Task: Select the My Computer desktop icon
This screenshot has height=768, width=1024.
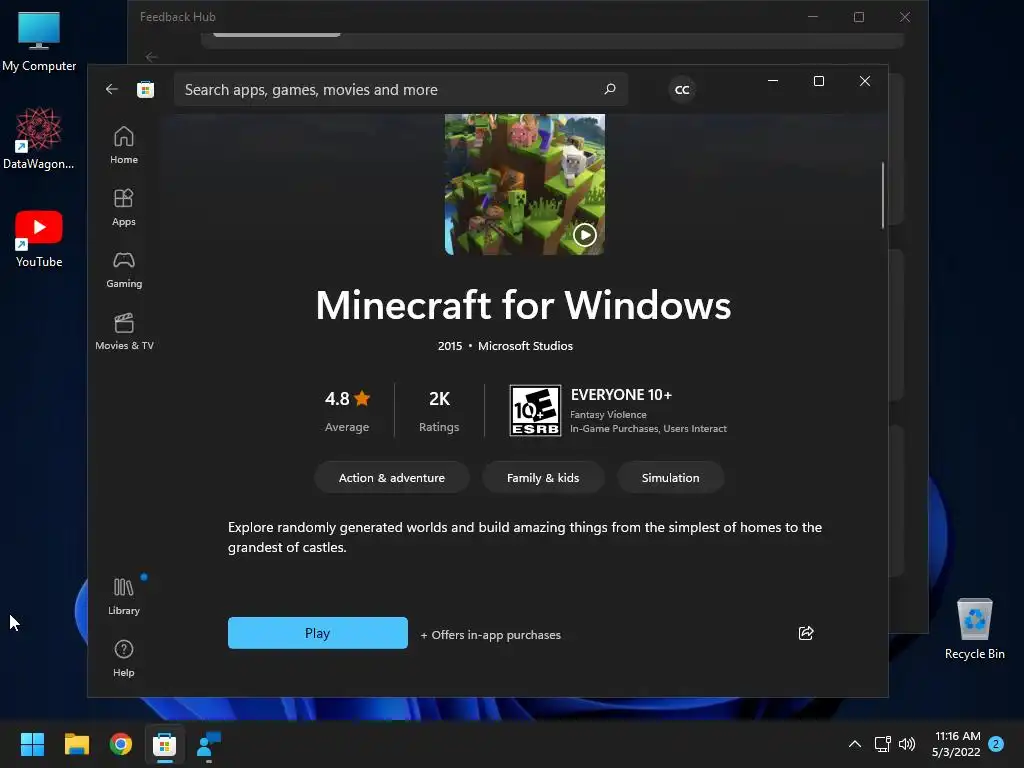Action: click(x=39, y=40)
